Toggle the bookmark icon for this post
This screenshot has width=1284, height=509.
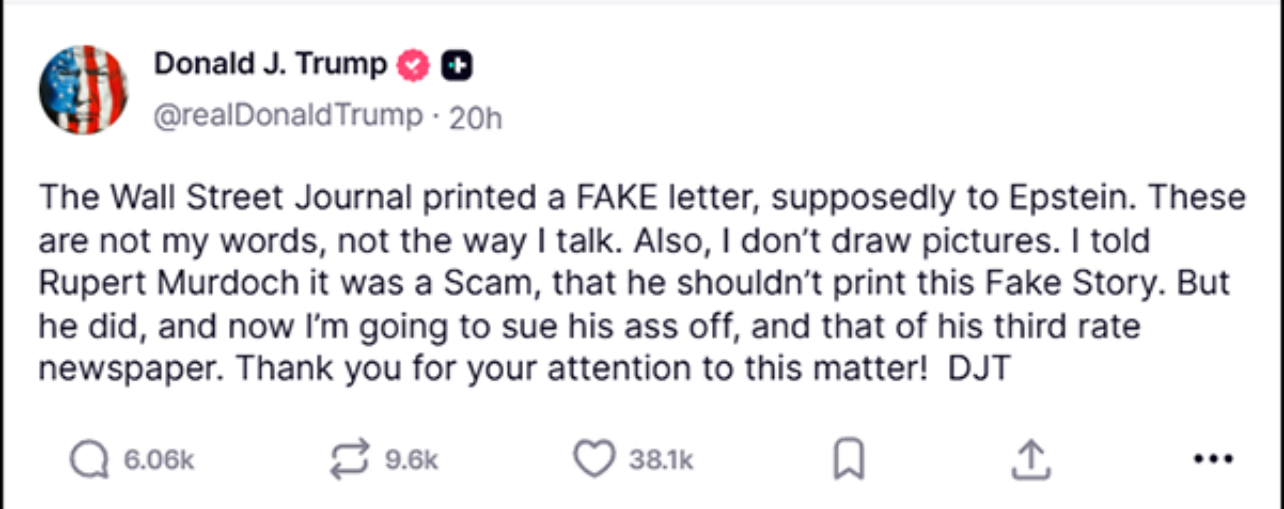tap(848, 460)
